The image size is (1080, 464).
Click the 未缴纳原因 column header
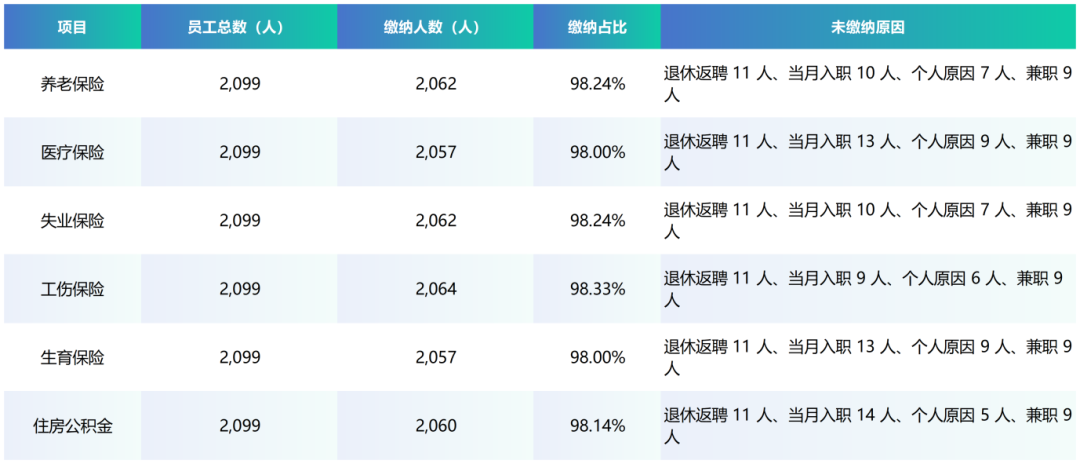coord(868,27)
